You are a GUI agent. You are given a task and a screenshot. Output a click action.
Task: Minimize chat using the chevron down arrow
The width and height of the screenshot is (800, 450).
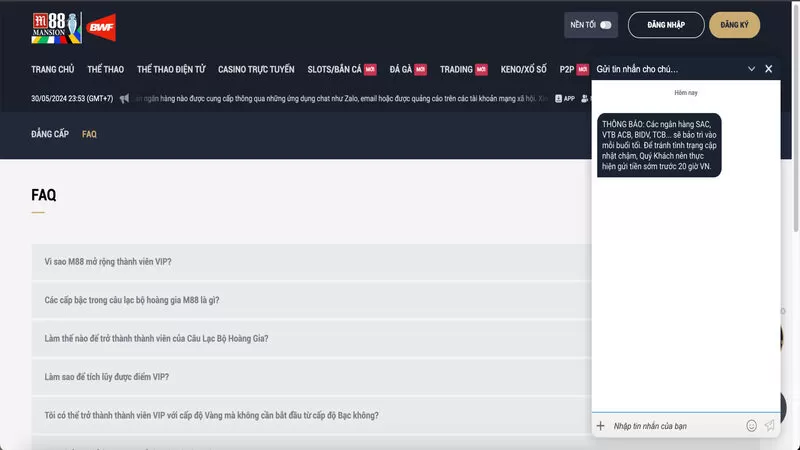[x=751, y=69]
